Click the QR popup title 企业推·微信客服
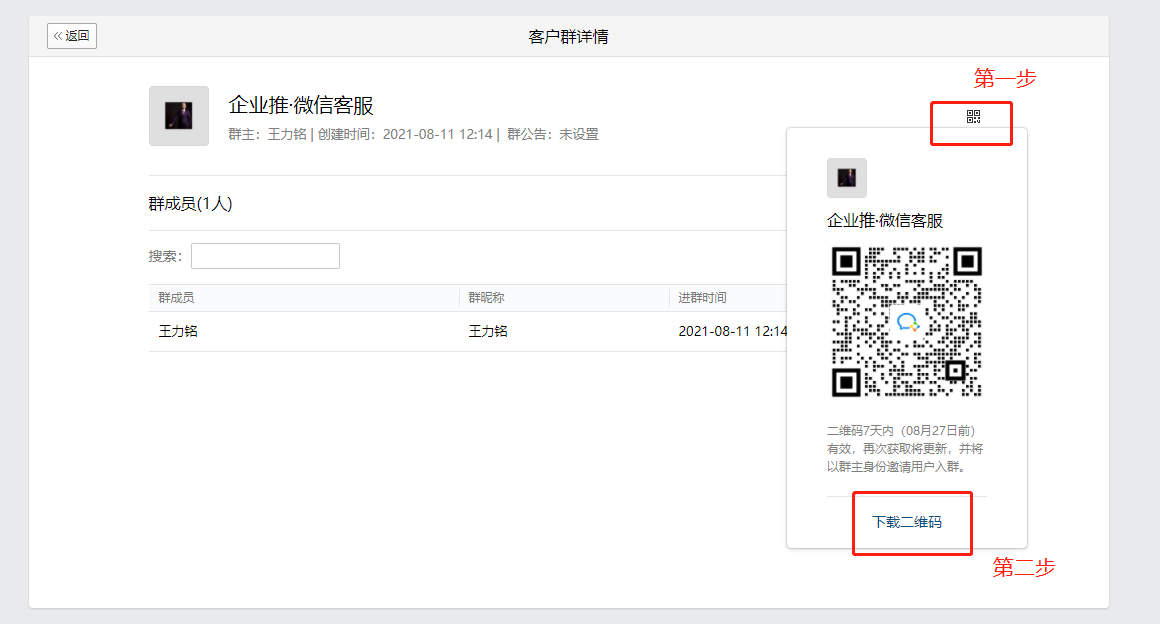Screen dimensions: 1160x624 pos(885,221)
